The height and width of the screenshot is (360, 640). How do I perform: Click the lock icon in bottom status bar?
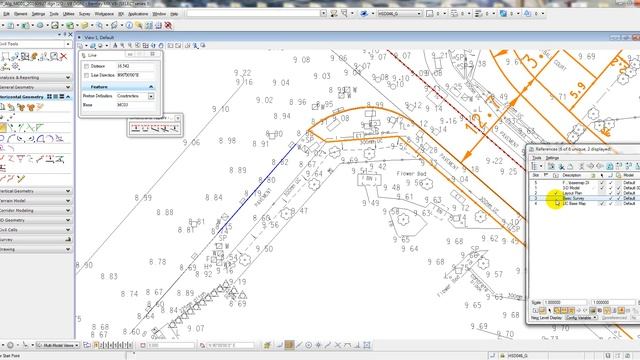pyautogui.click(x=502, y=356)
